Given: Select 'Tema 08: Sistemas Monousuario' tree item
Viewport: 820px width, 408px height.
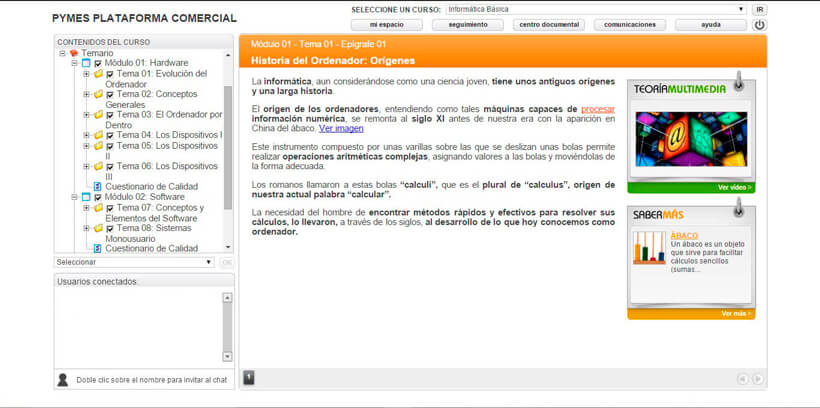Looking at the screenshot, I should [x=149, y=233].
